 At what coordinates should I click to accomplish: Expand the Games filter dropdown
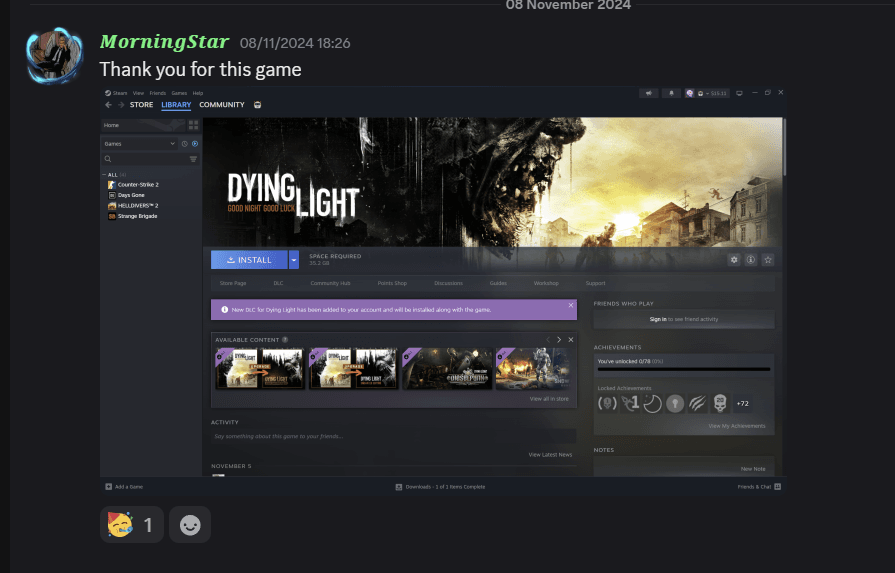pyautogui.click(x=139, y=144)
